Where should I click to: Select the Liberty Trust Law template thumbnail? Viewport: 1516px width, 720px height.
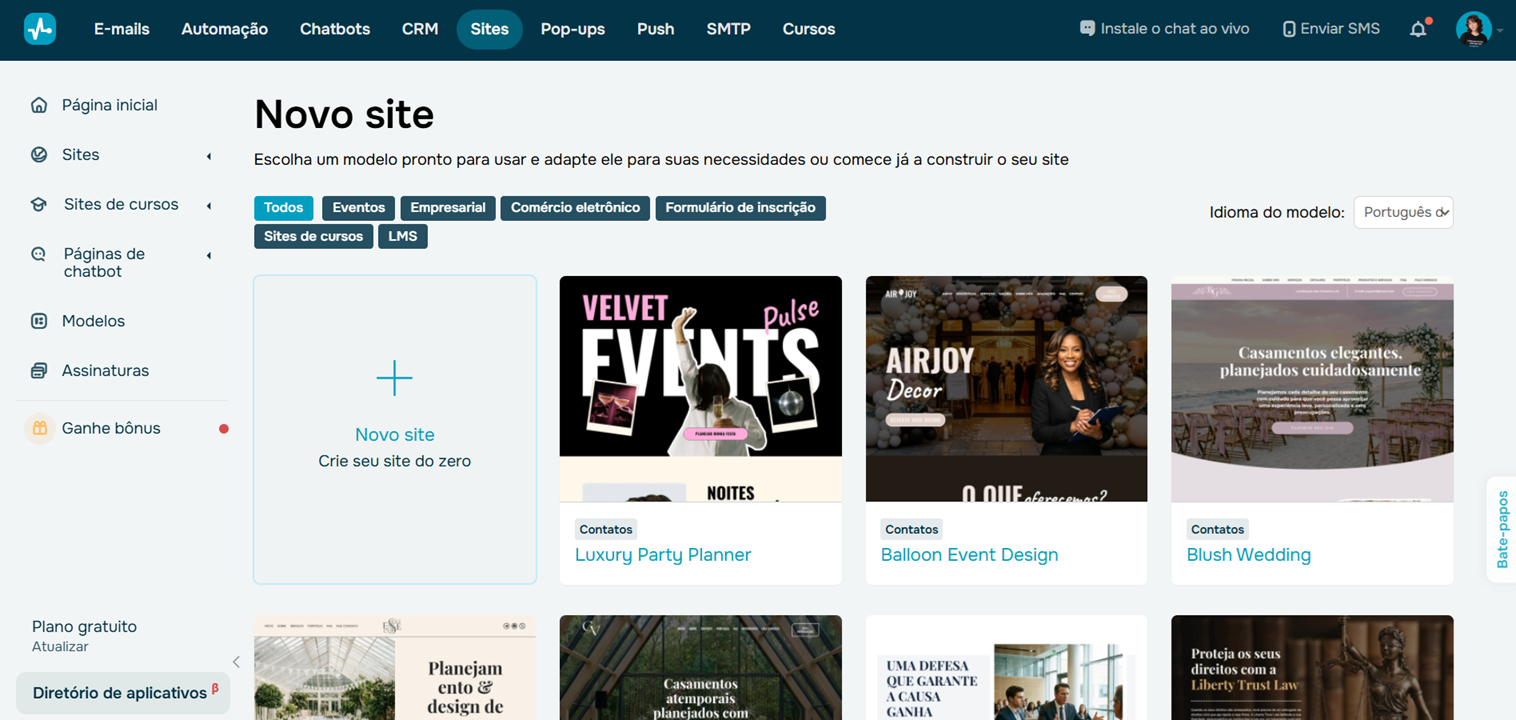click(1312, 667)
